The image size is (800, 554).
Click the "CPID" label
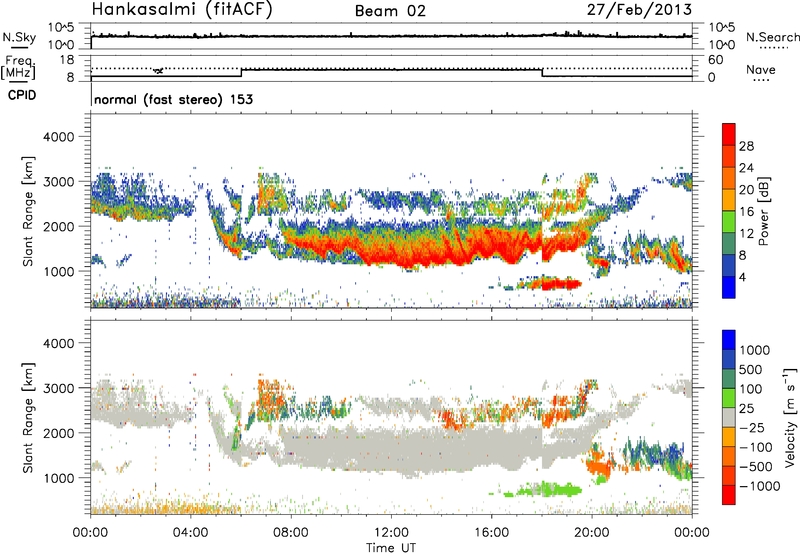[x=22, y=95]
